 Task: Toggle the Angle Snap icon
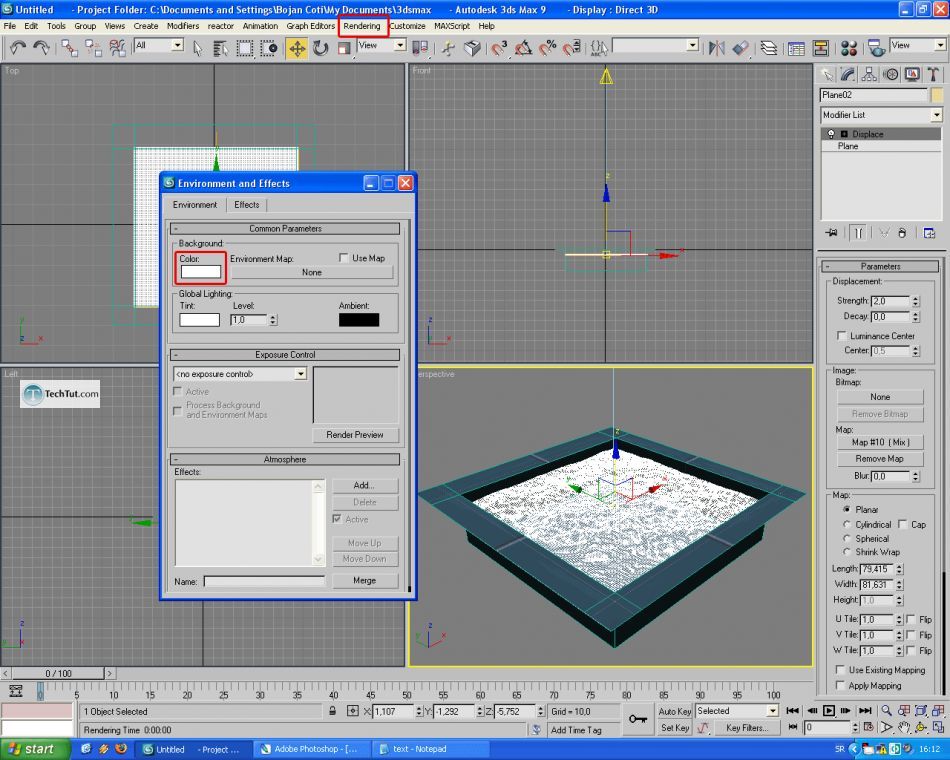tap(523, 48)
